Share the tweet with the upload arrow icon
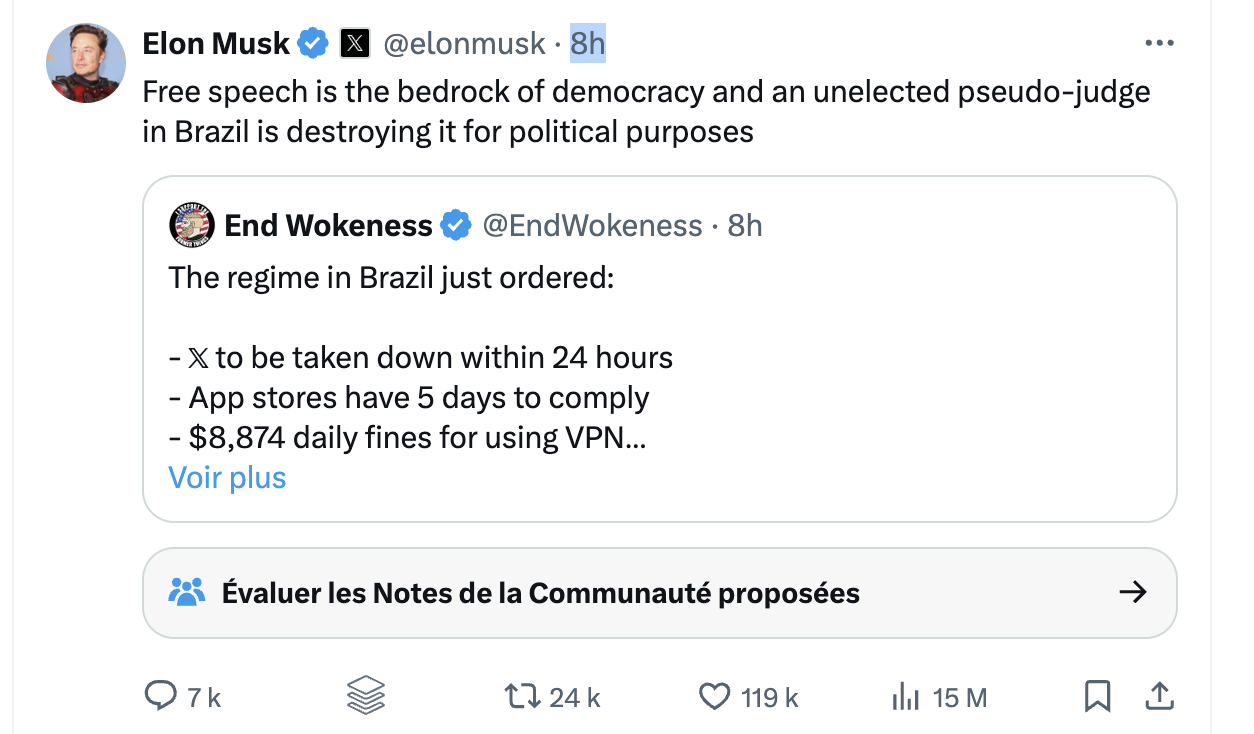 click(x=1158, y=696)
